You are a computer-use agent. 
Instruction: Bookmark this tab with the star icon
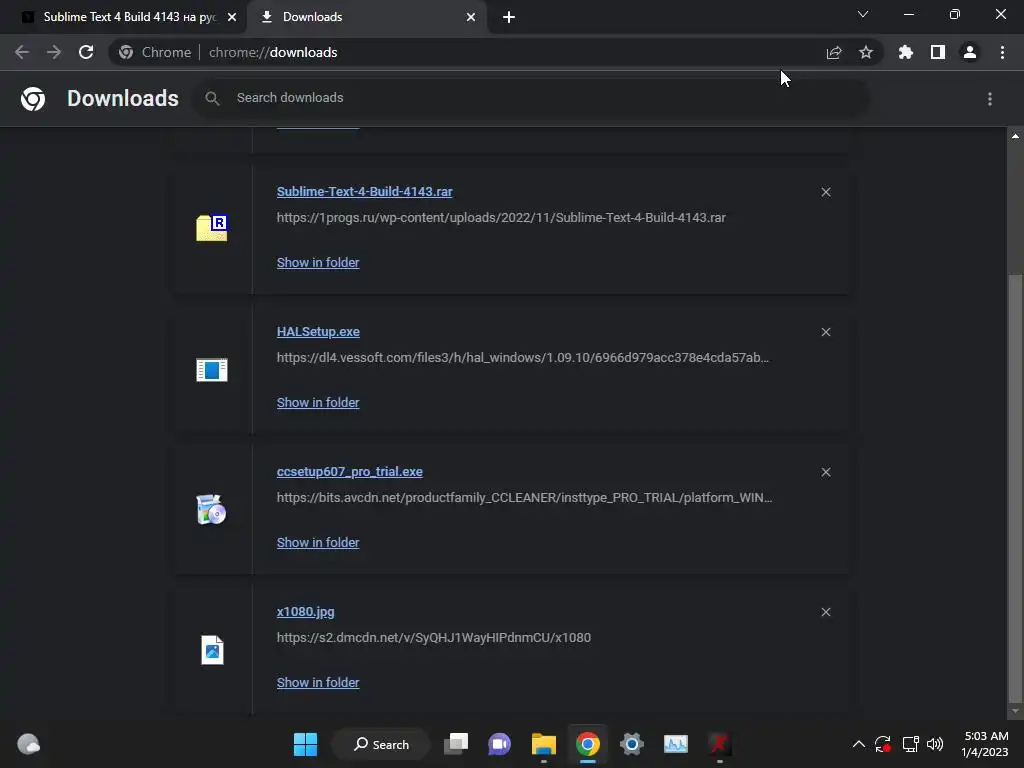pos(866,52)
